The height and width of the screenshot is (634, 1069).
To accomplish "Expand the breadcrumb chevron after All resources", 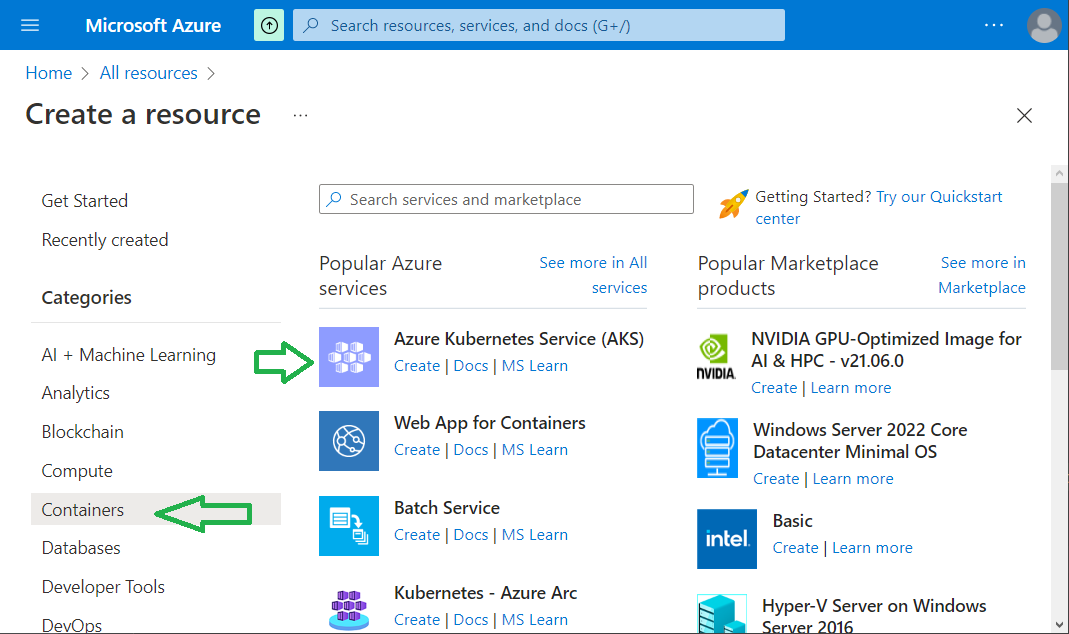I will (211, 74).
